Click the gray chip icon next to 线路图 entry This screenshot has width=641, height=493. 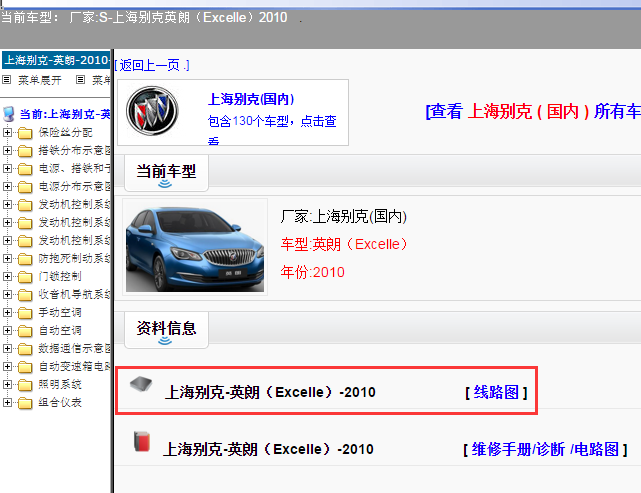pyautogui.click(x=141, y=384)
